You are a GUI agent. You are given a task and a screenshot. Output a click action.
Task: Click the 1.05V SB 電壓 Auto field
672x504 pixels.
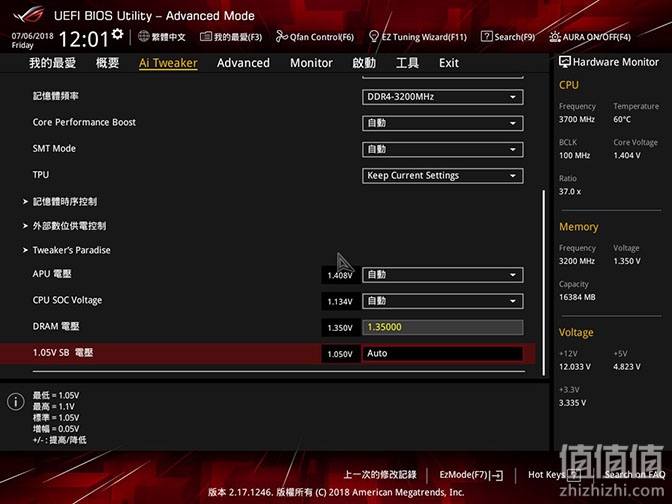click(x=442, y=353)
